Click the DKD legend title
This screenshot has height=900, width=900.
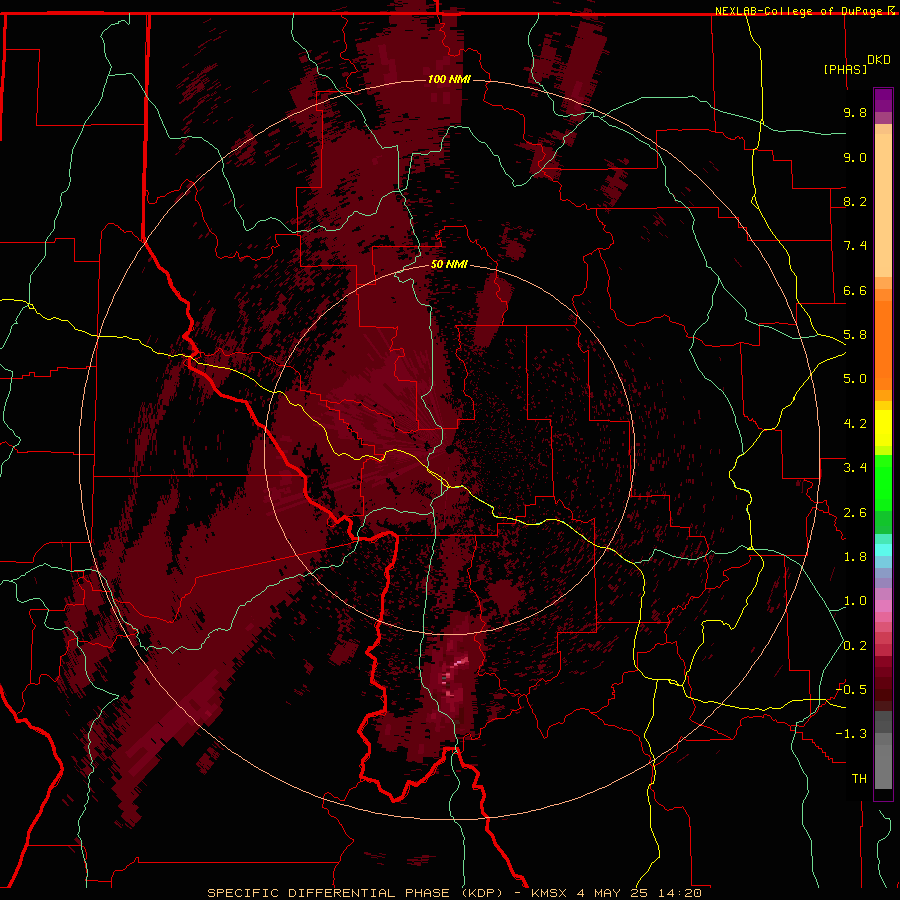[x=879, y=60]
